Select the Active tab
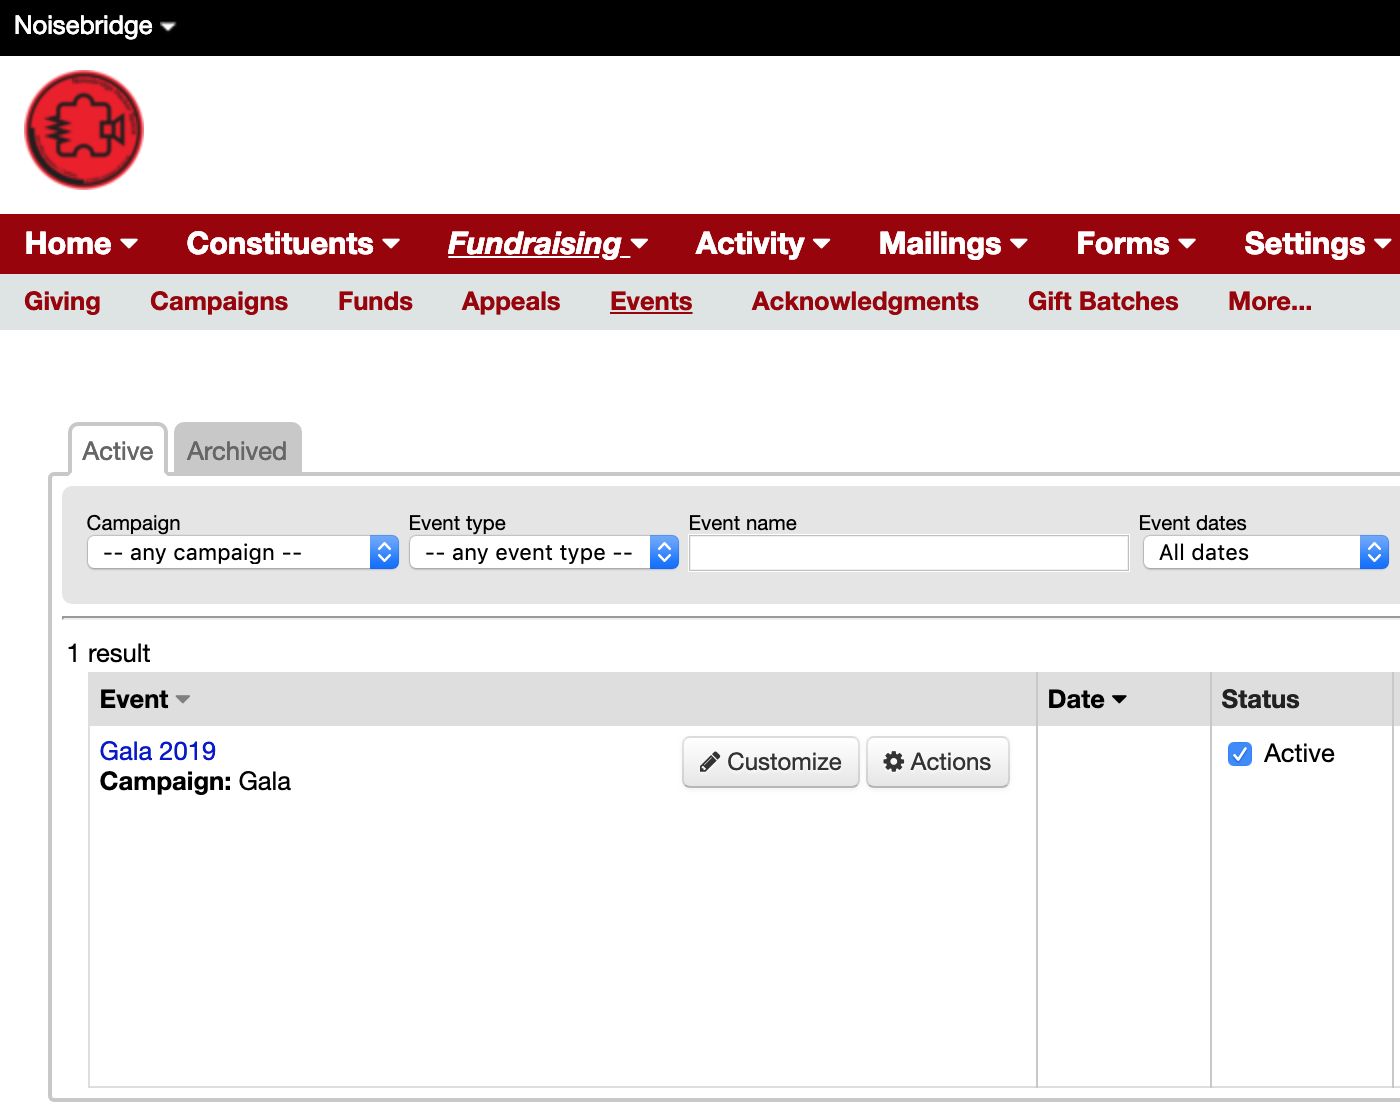 (118, 451)
